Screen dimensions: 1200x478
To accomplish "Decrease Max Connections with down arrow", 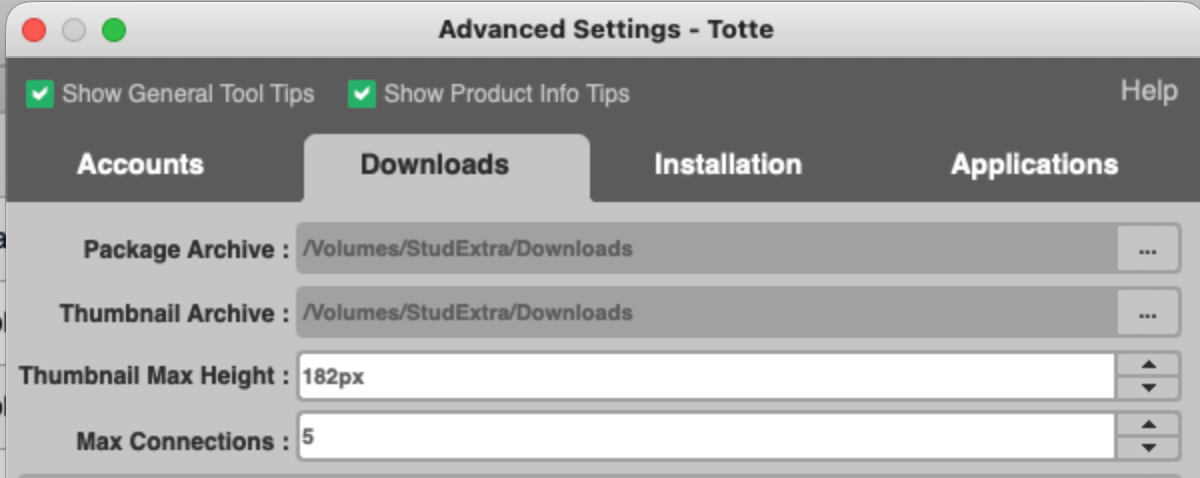I will click(1148, 449).
